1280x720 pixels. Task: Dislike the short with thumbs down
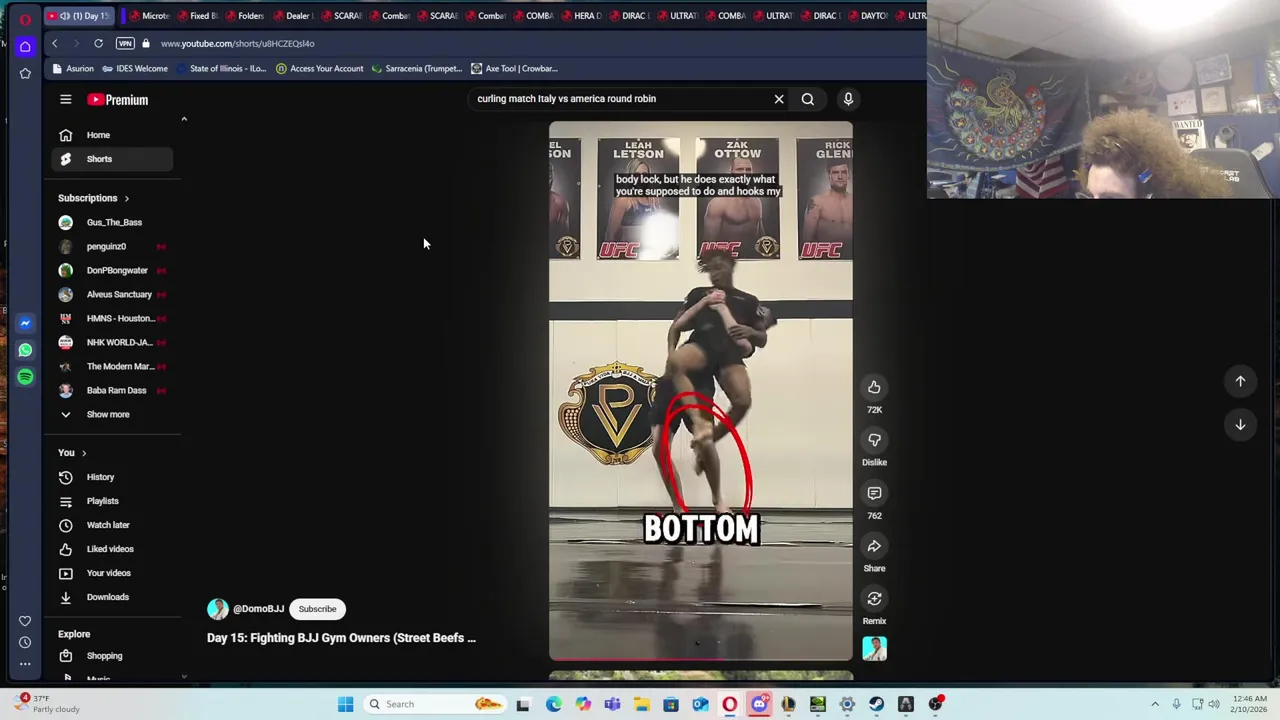(874, 440)
